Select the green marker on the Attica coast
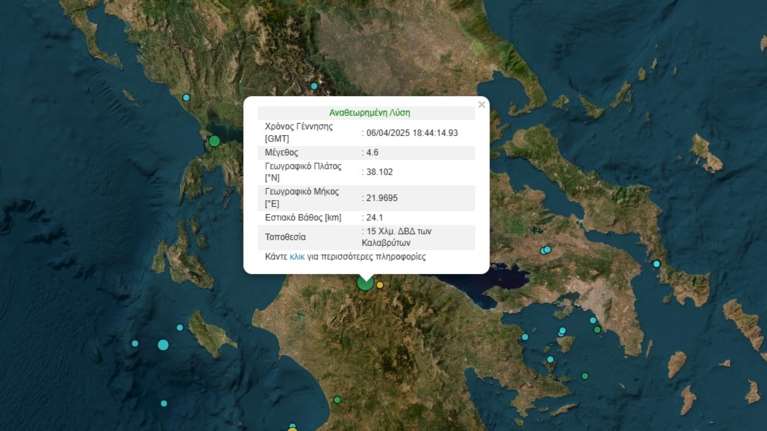 pyautogui.click(x=597, y=330)
